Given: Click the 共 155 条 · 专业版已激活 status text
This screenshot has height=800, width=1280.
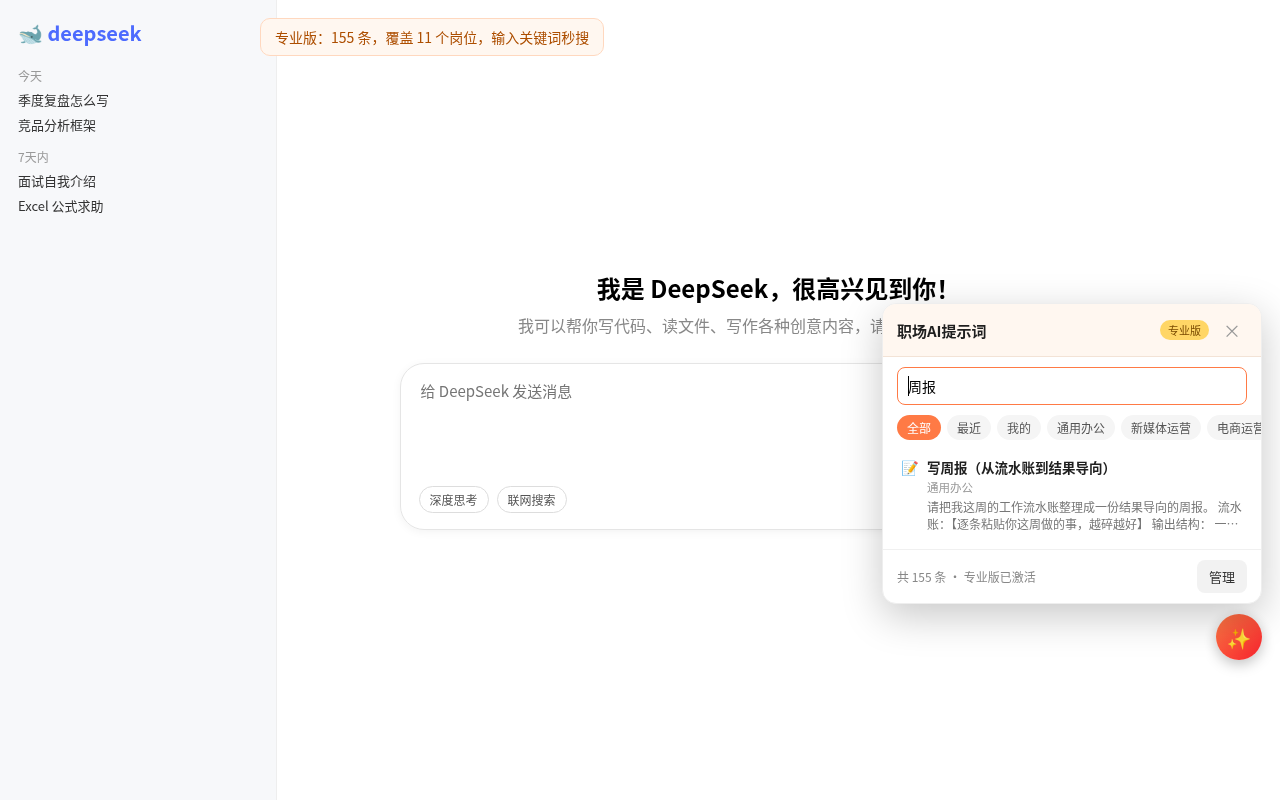Looking at the screenshot, I should pyautogui.click(x=966, y=577).
